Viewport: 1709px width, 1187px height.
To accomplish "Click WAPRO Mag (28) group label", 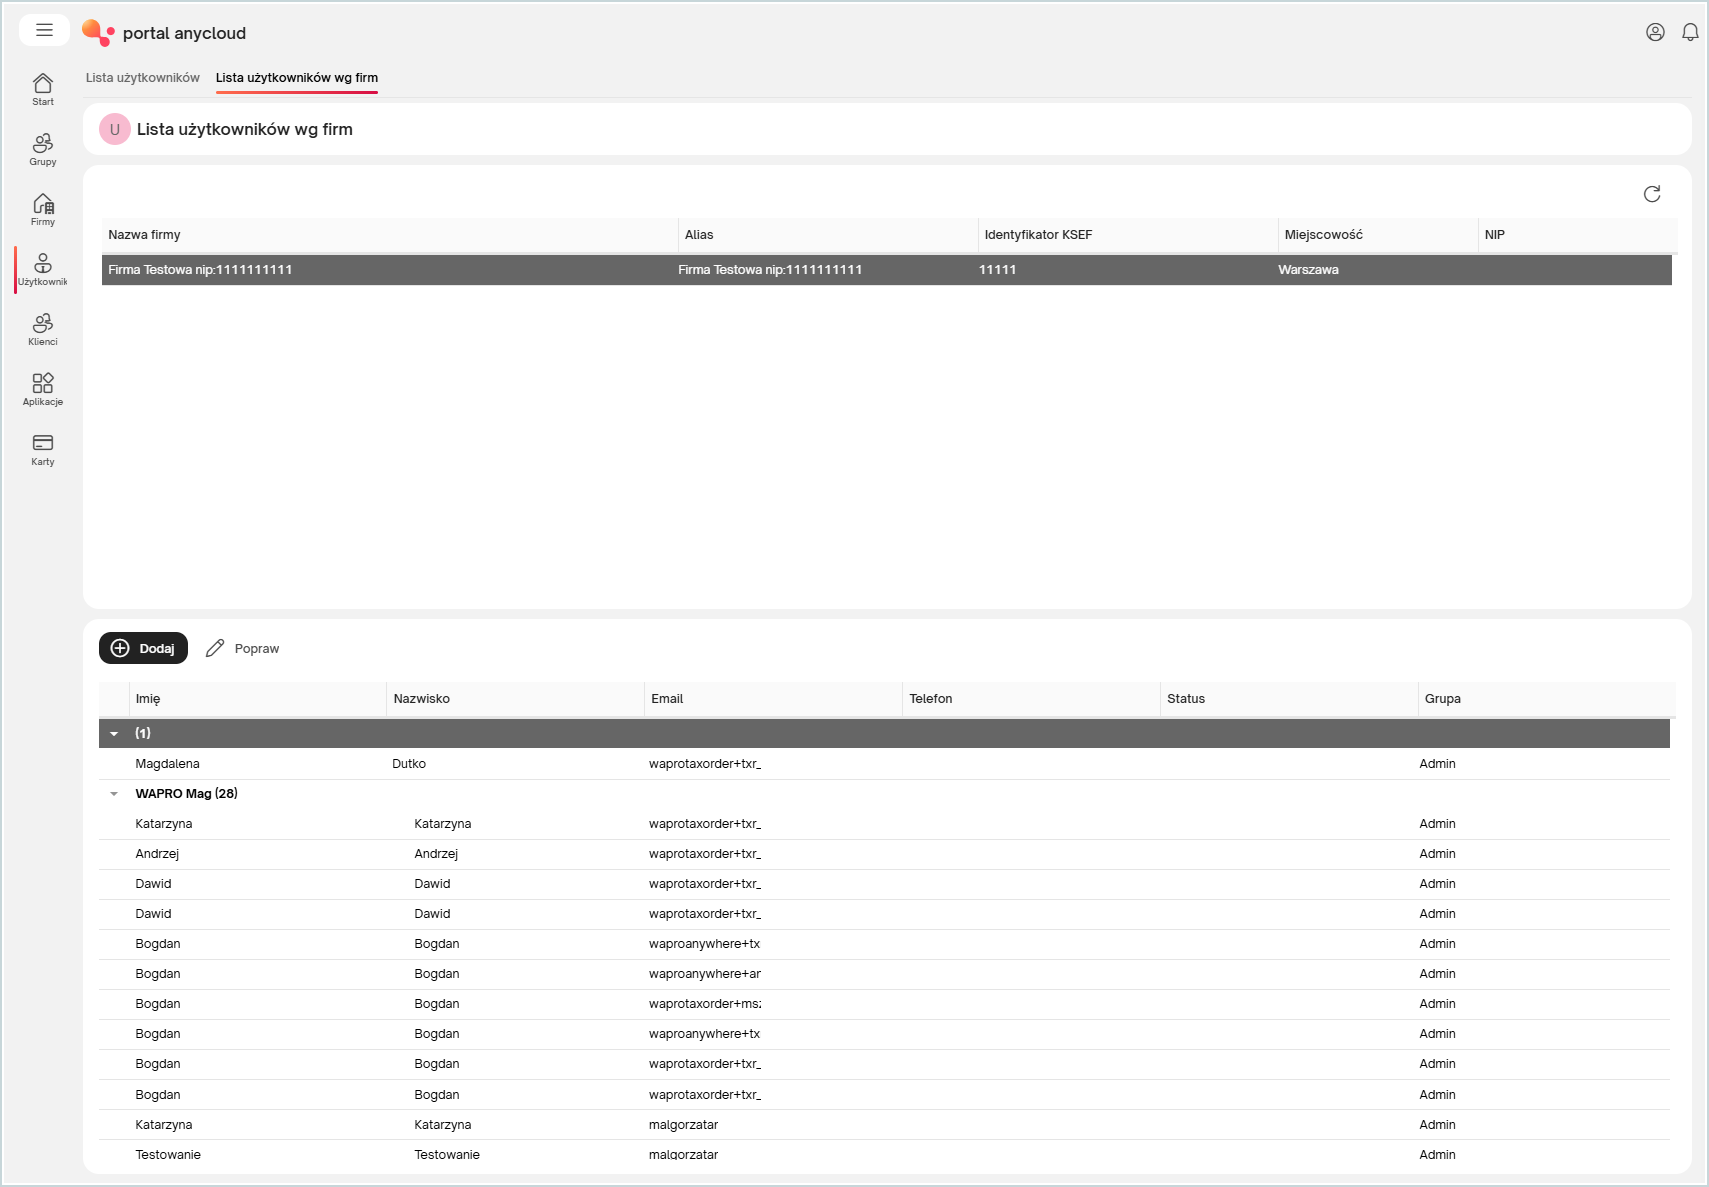I will [187, 794].
